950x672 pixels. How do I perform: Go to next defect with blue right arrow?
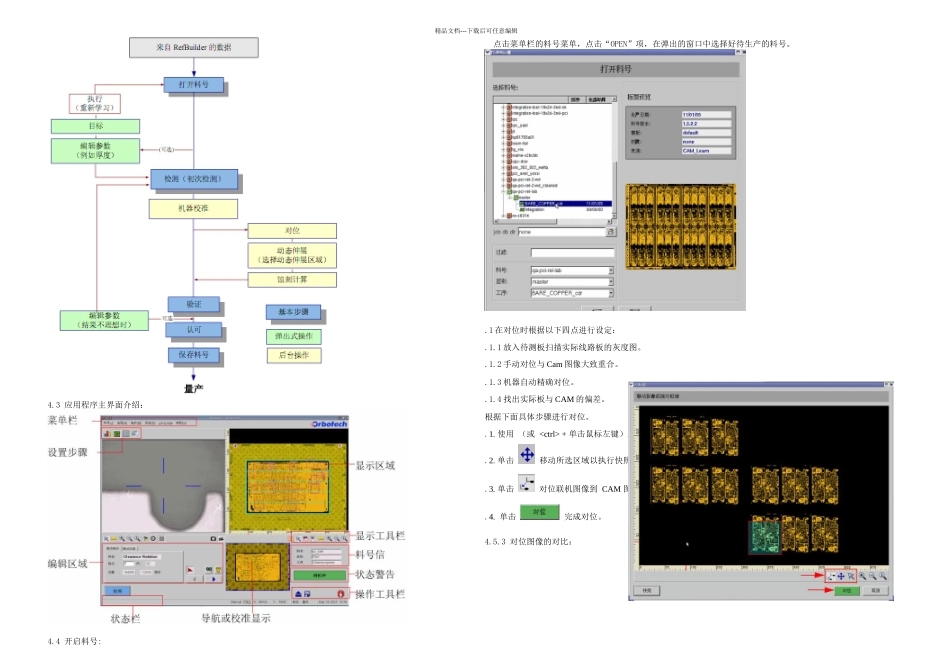(214, 579)
